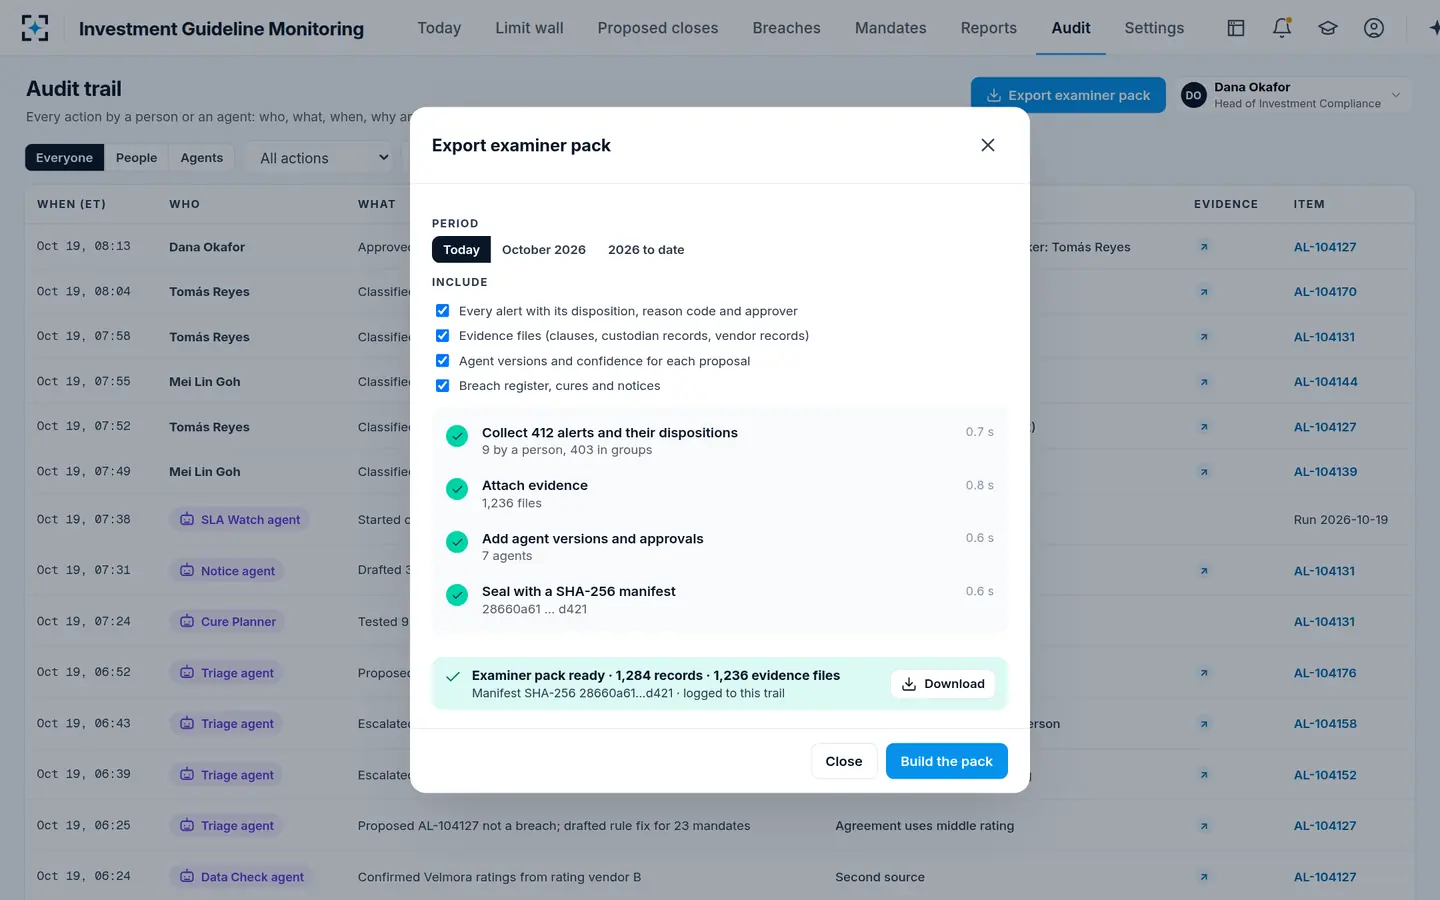This screenshot has width=1440, height=900.
Task: Open evidence for the Oct 19, 06:43 row
Action: (x=1204, y=724)
